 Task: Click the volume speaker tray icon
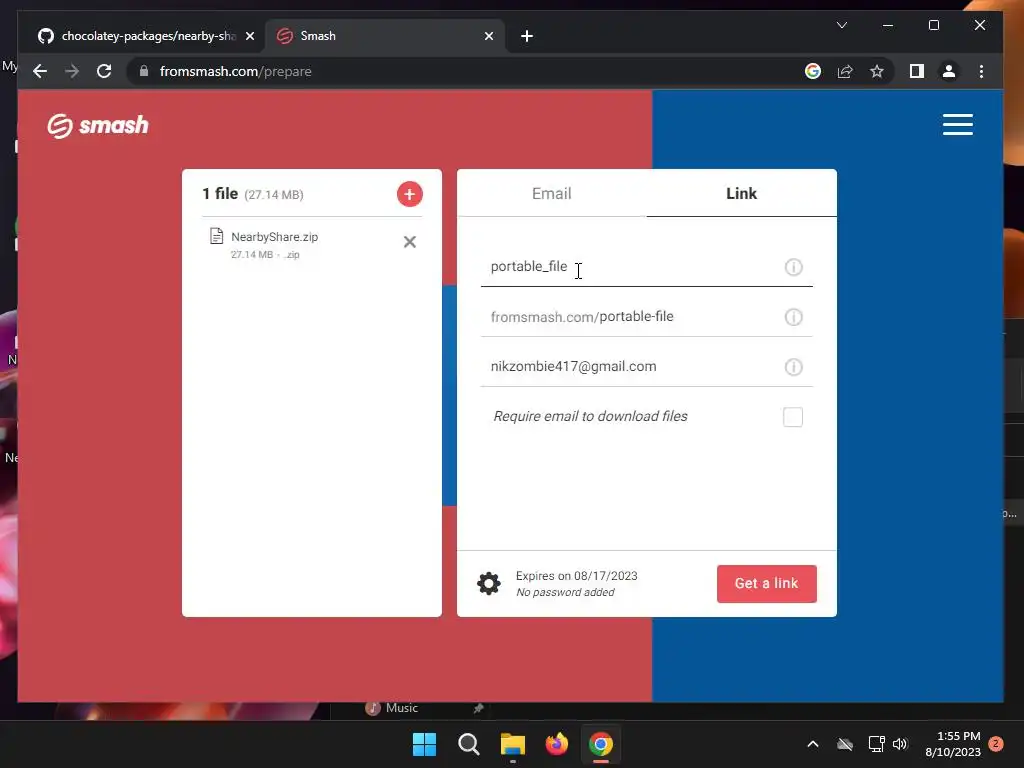coord(900,744)
